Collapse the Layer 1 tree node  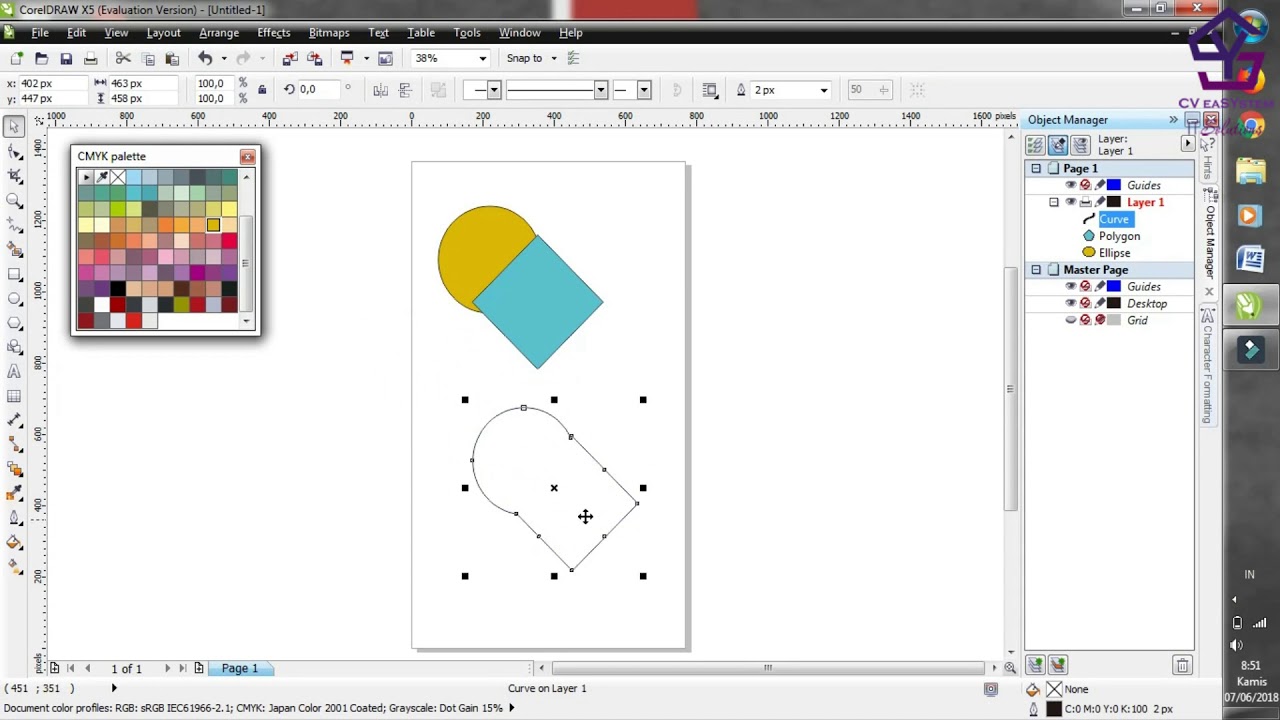[1053, 202]
